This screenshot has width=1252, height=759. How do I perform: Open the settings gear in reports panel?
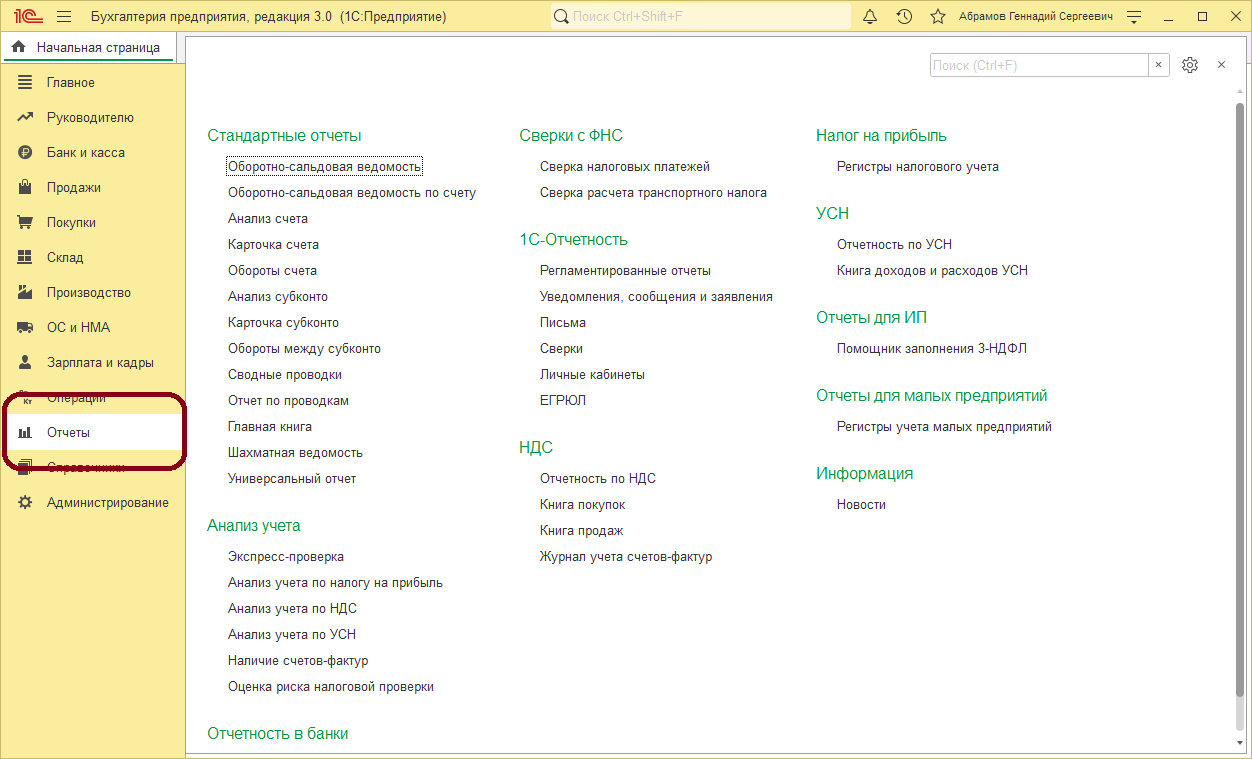(1189, 65)
